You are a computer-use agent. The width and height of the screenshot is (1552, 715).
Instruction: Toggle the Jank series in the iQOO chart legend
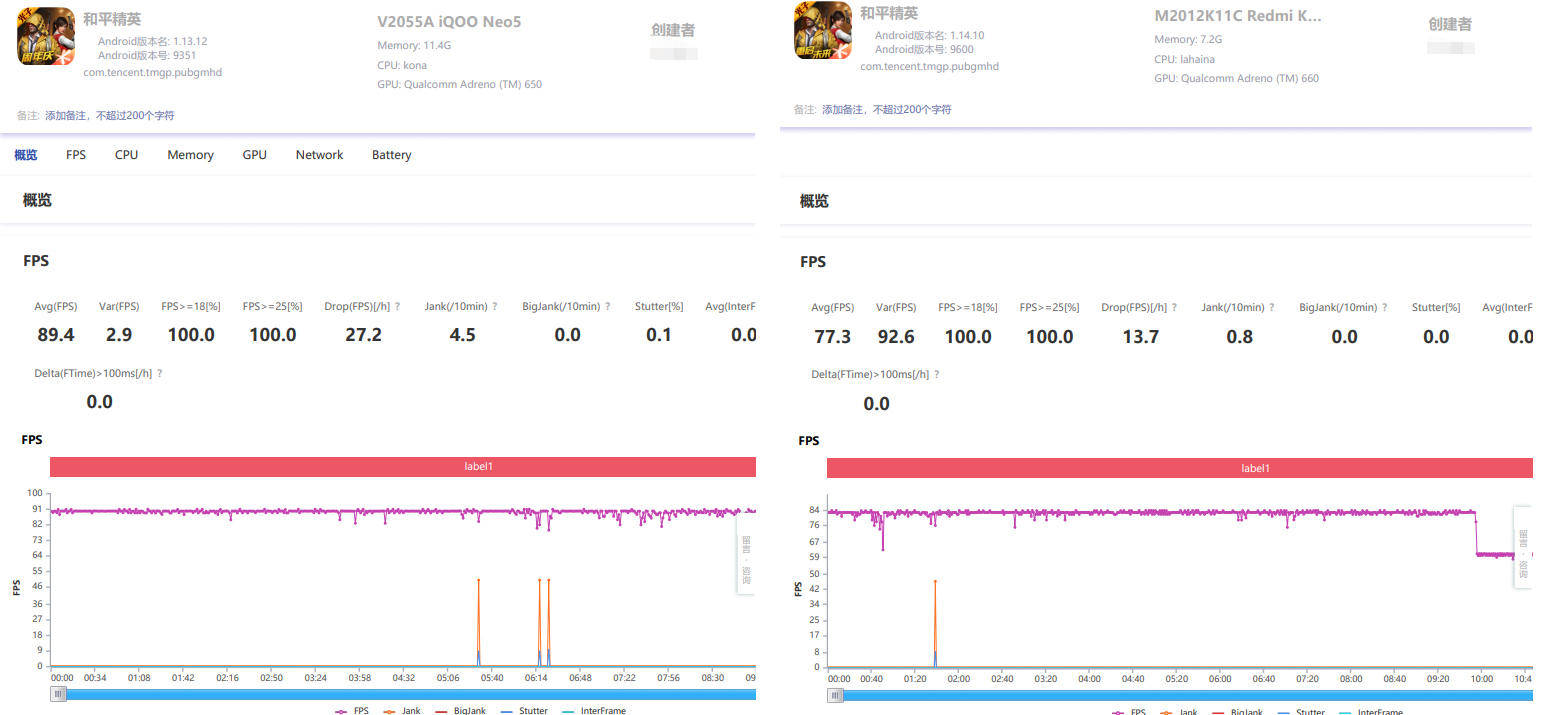pos(401,711)
